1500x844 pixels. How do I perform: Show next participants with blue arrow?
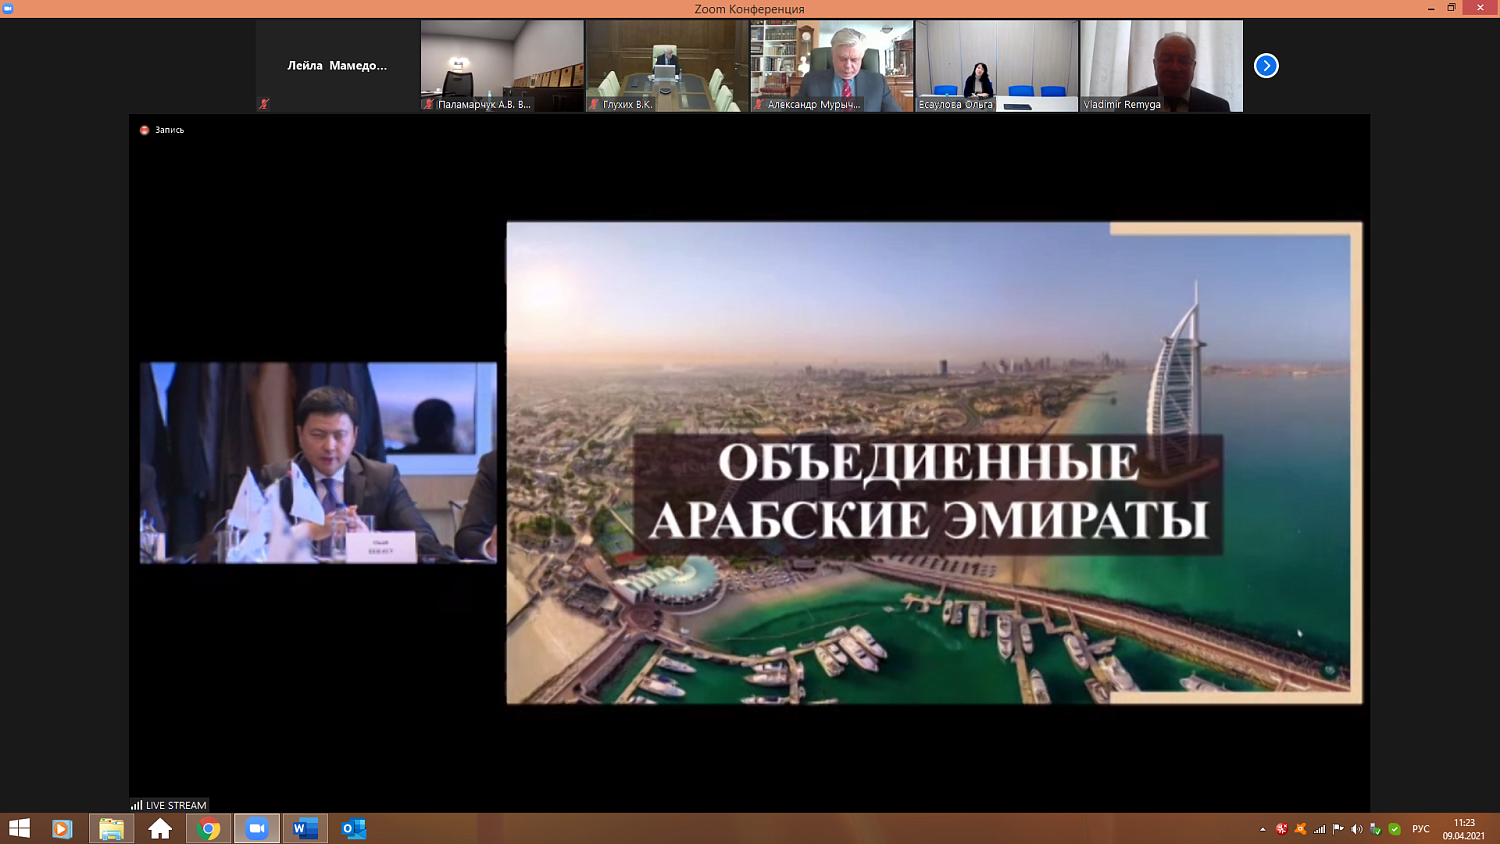pos(1266,66)
